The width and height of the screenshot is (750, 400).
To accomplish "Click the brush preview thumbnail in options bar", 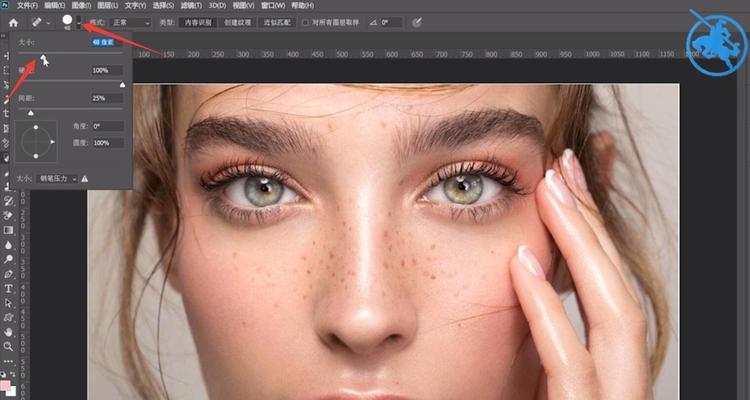I will pos(67,22).
